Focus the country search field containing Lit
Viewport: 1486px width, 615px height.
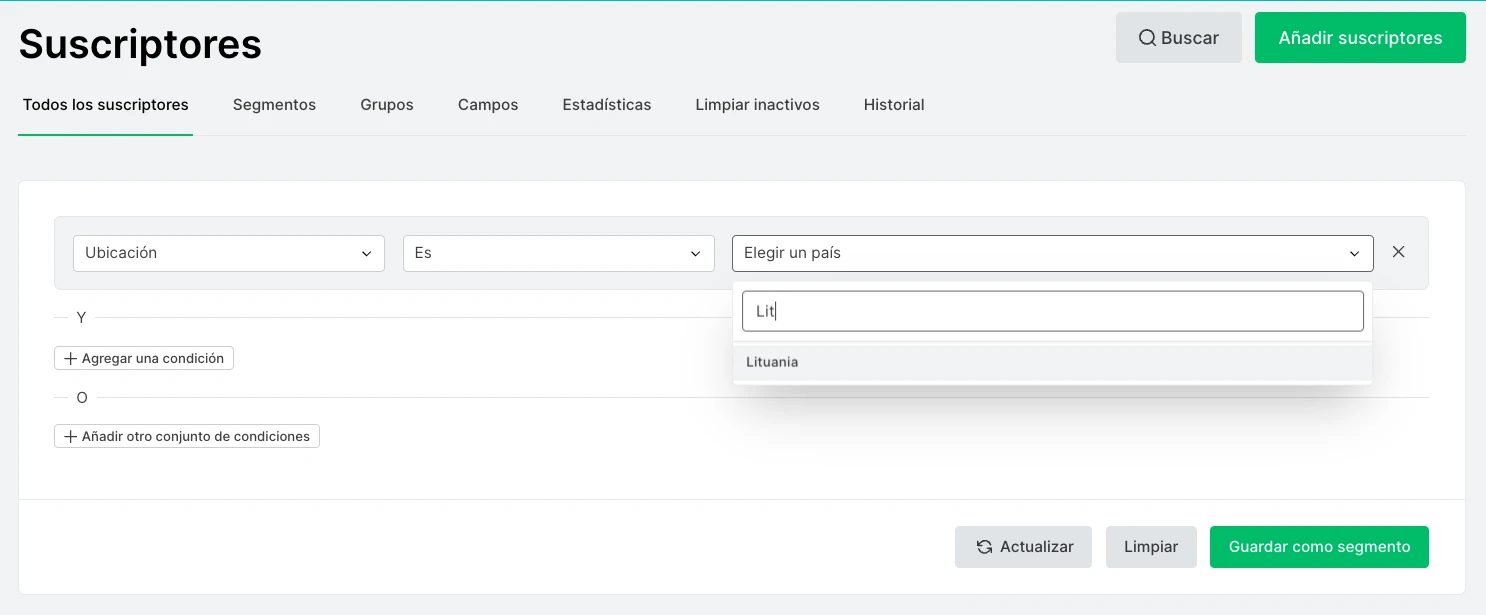pos(1052,311)
